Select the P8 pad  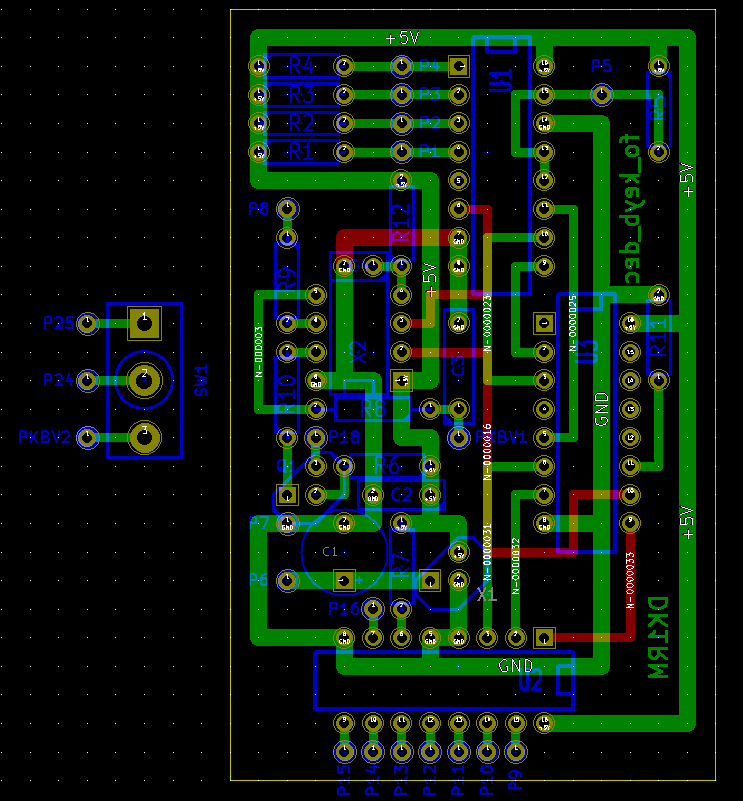(287, 208)
